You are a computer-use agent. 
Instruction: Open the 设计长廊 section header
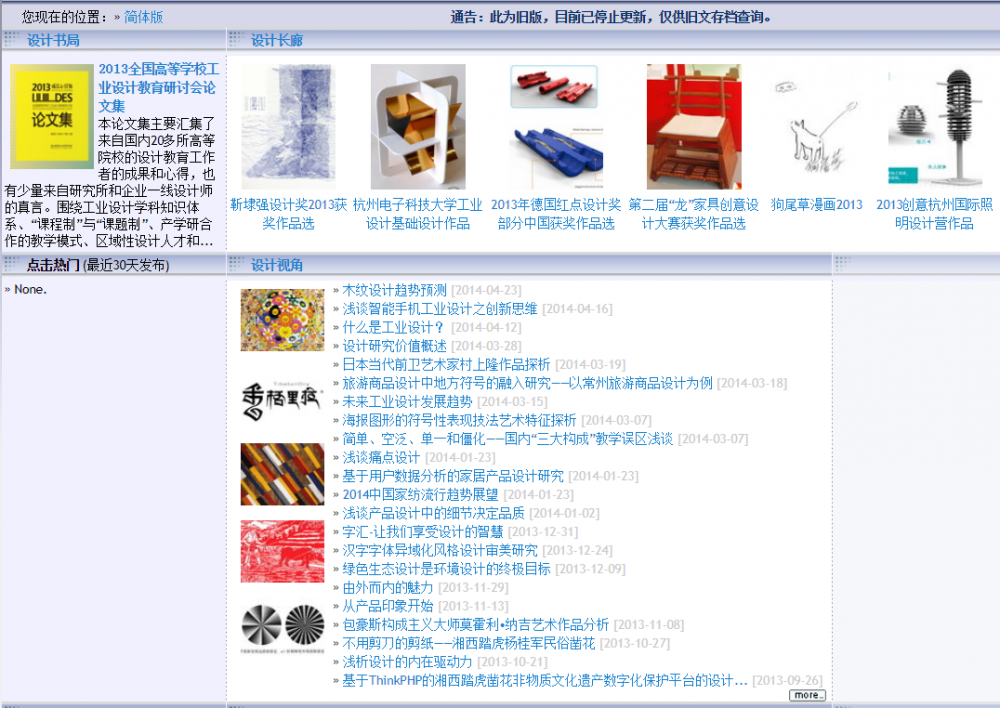click(x=277, y=40)
